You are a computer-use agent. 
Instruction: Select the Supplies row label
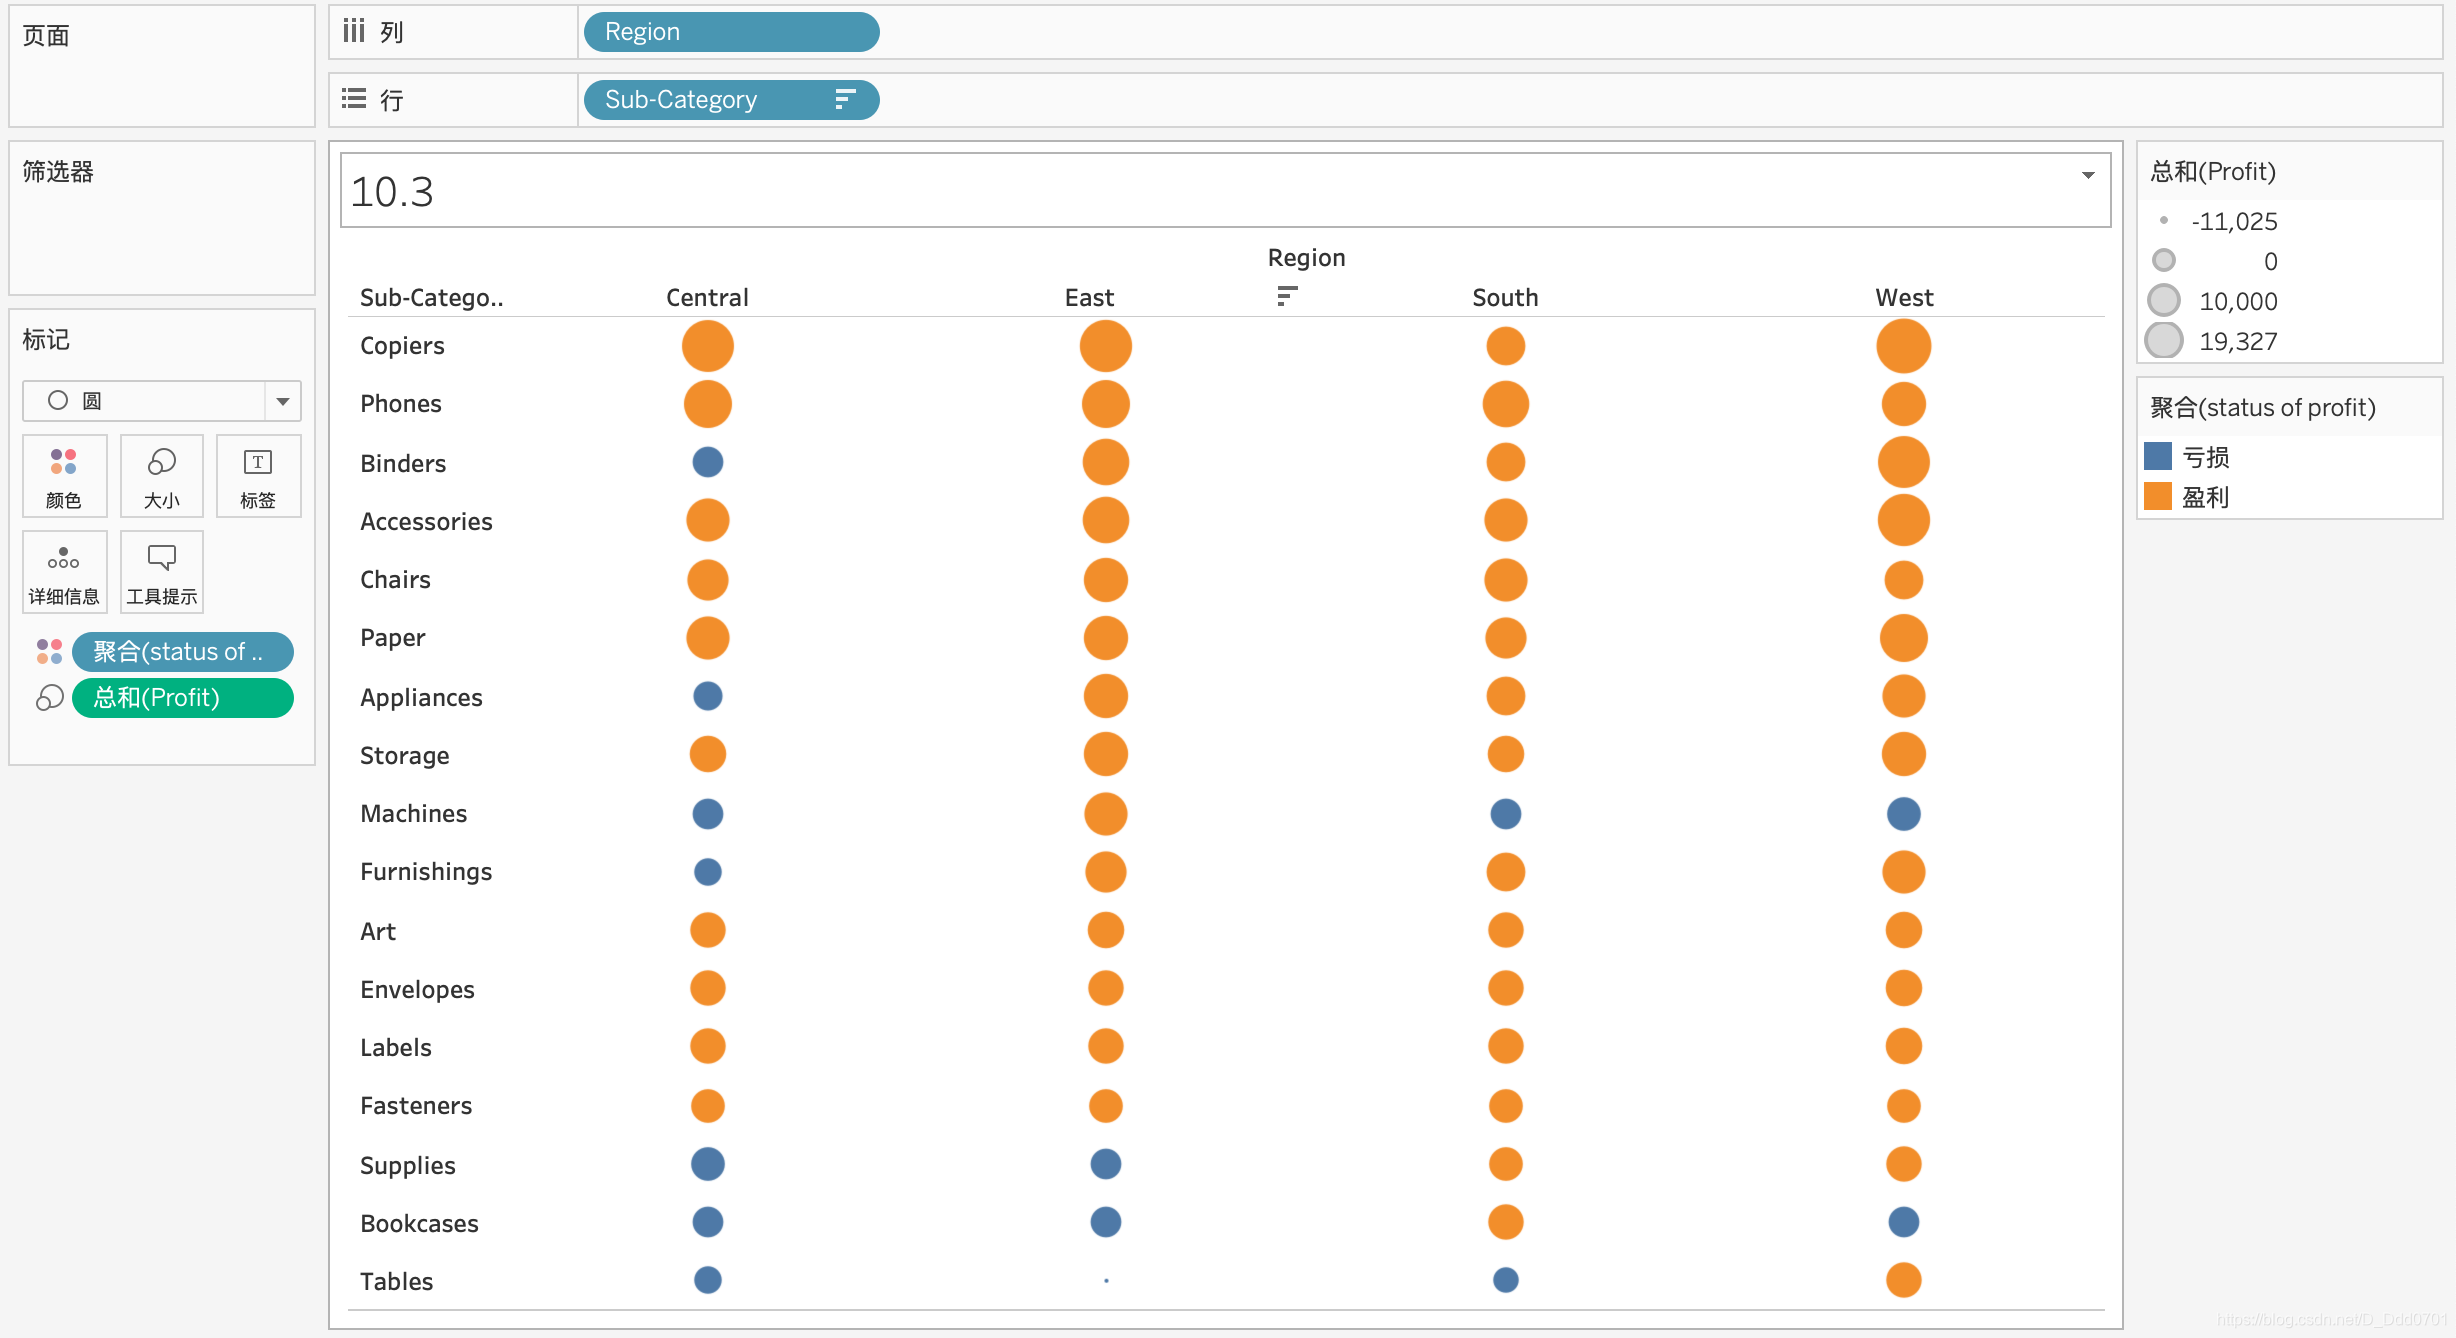[407, 1165]
